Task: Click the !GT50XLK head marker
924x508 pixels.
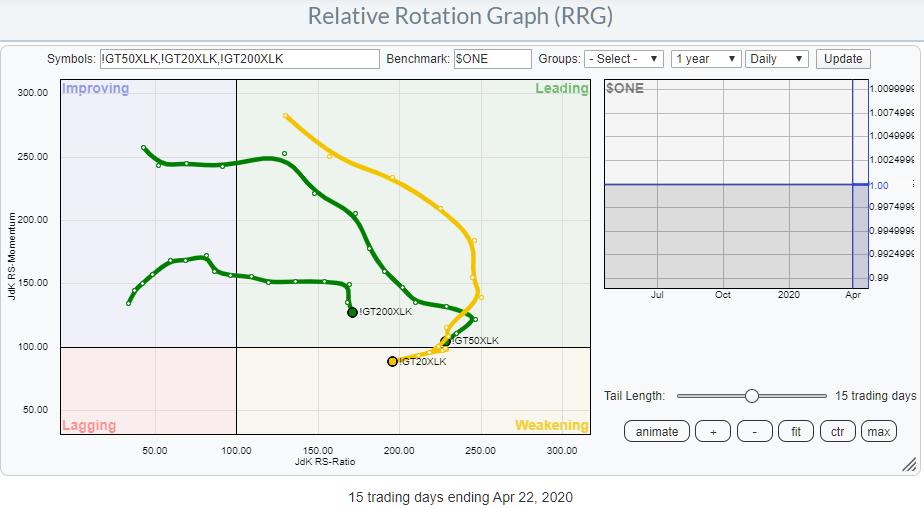Action: pyautogui.click(x=445, y=342)
